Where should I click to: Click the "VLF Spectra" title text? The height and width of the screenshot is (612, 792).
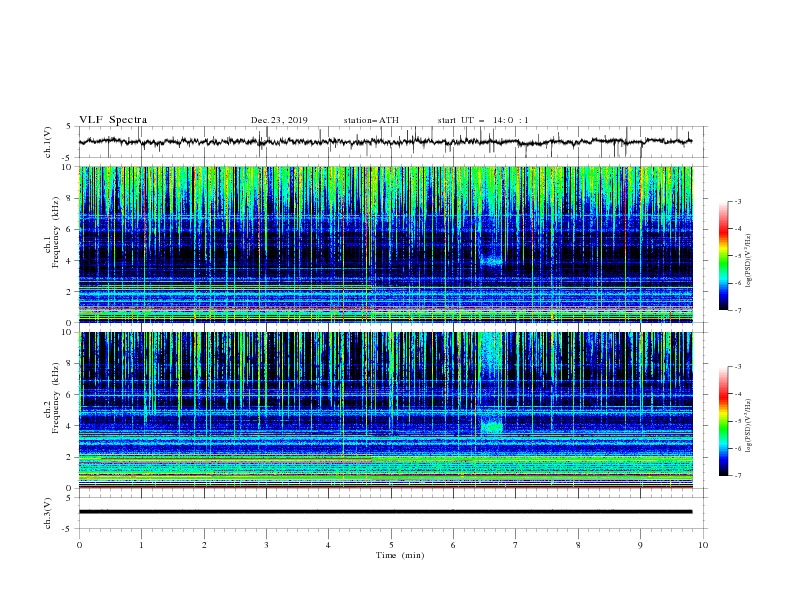click(113, 120)
